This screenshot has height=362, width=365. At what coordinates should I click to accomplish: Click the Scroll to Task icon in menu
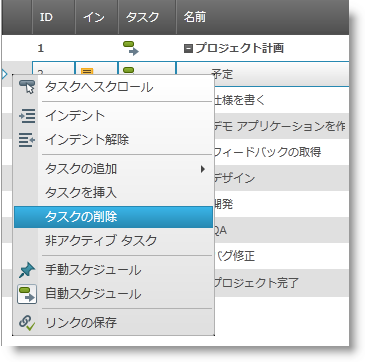coord(27,87)
